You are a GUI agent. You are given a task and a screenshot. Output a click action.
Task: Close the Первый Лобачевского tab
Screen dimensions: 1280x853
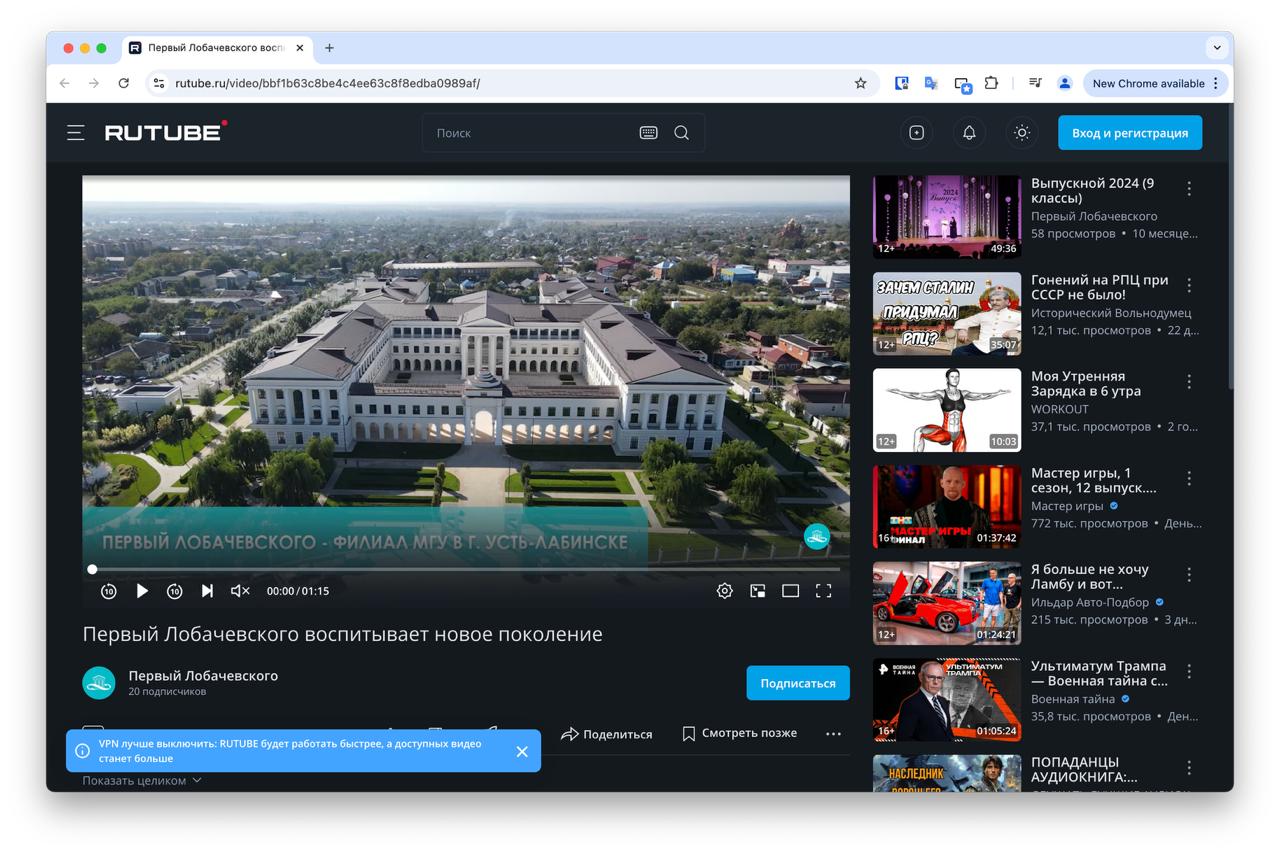300,48
